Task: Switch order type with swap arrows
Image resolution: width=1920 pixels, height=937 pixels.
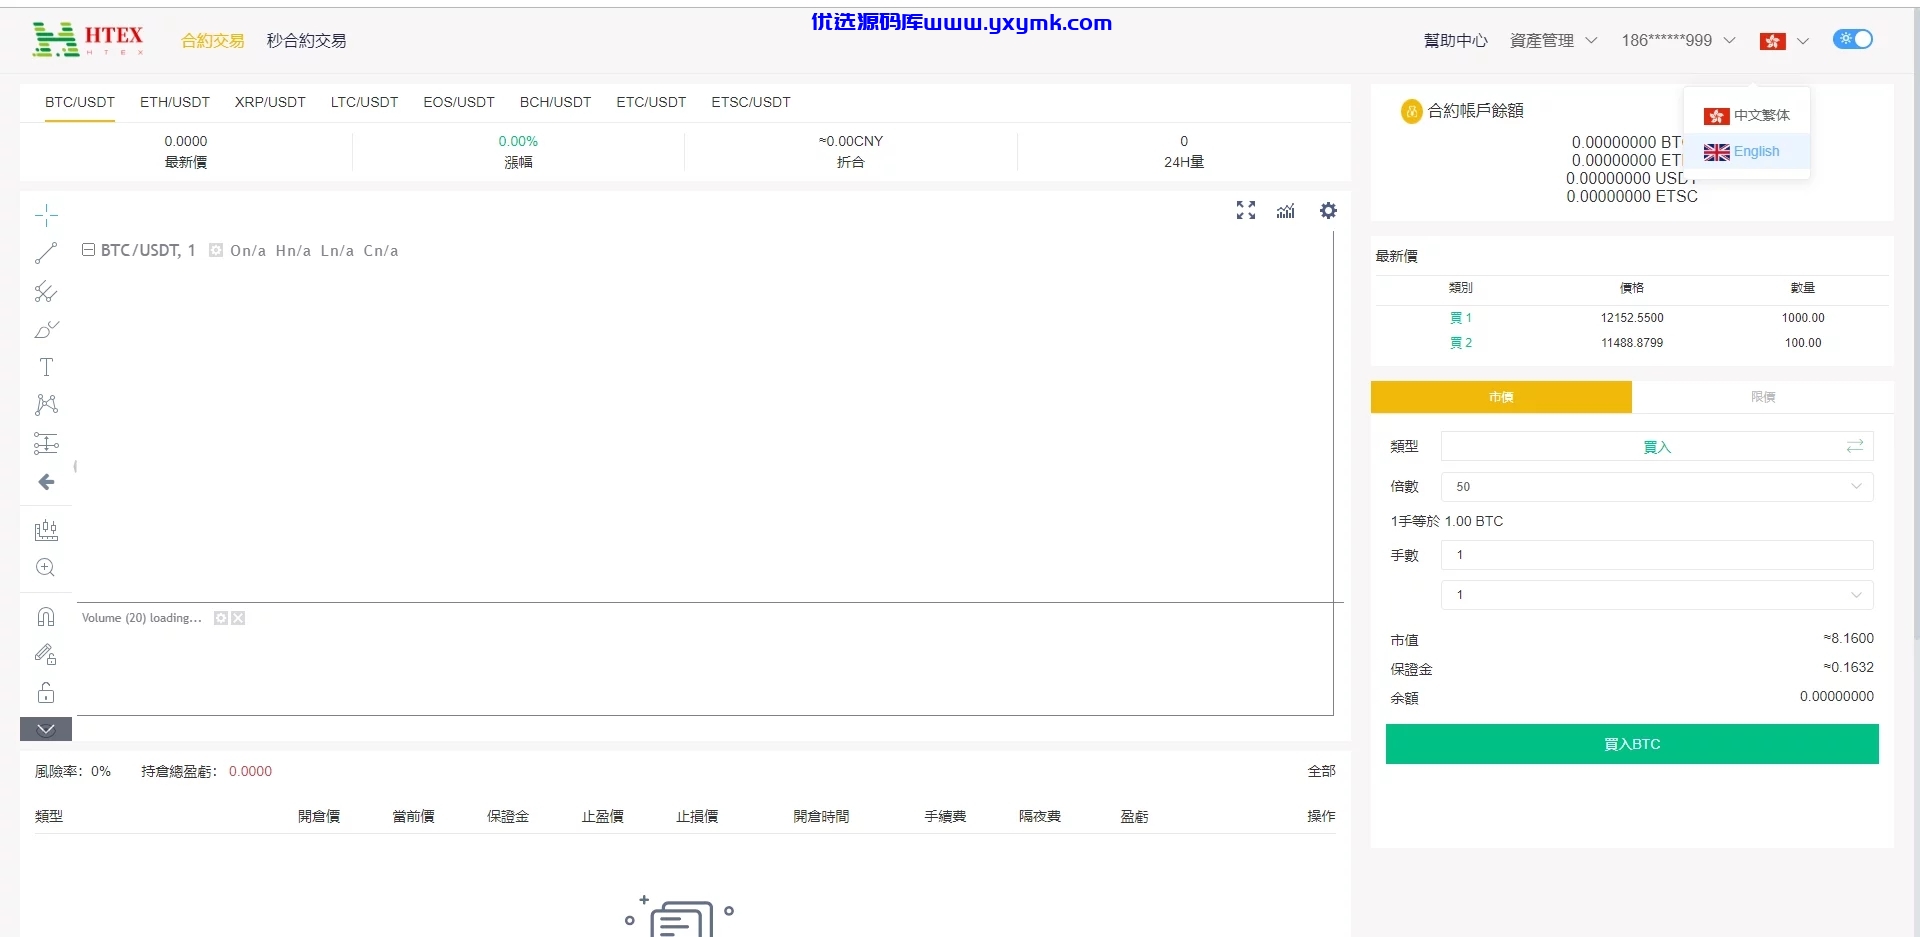Action: (1855, 446)
